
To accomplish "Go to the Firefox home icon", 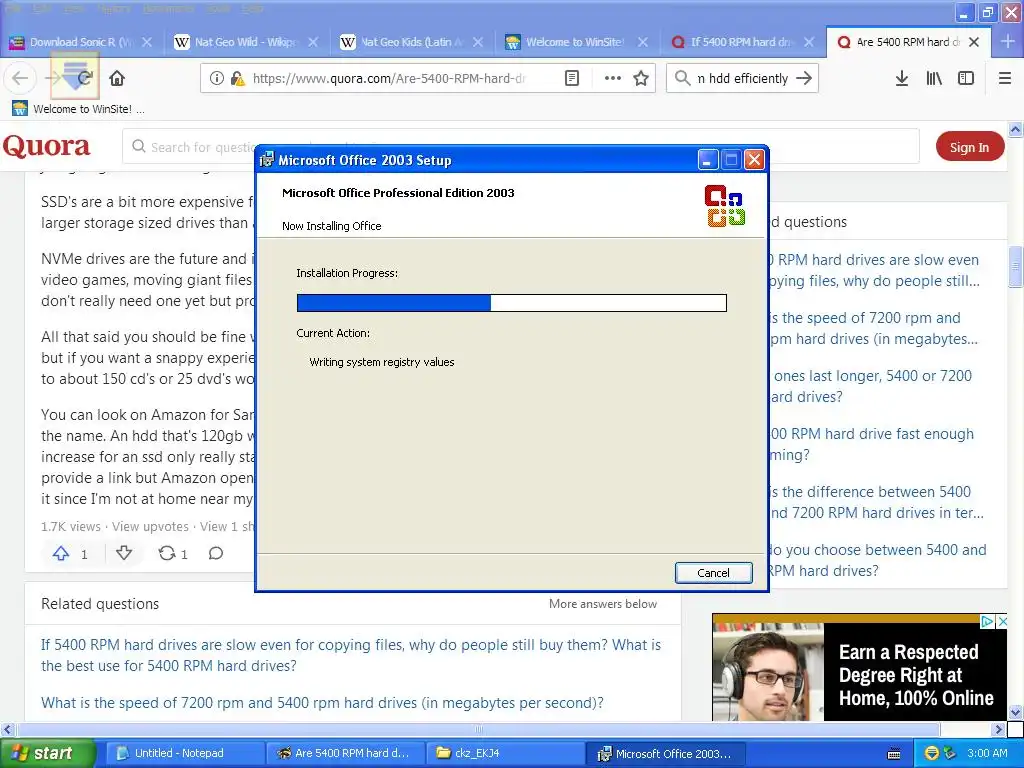I will coord(117,78).
